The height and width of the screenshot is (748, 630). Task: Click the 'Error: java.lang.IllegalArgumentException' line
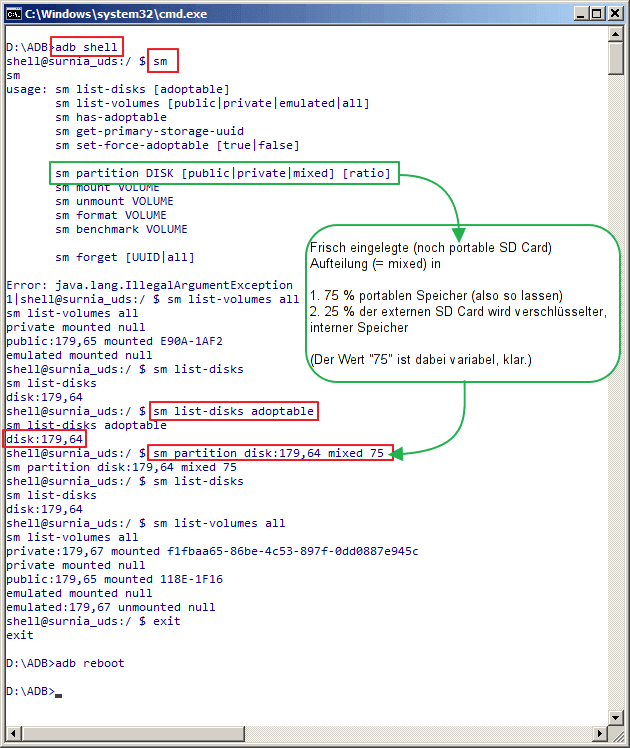point(149,285)
